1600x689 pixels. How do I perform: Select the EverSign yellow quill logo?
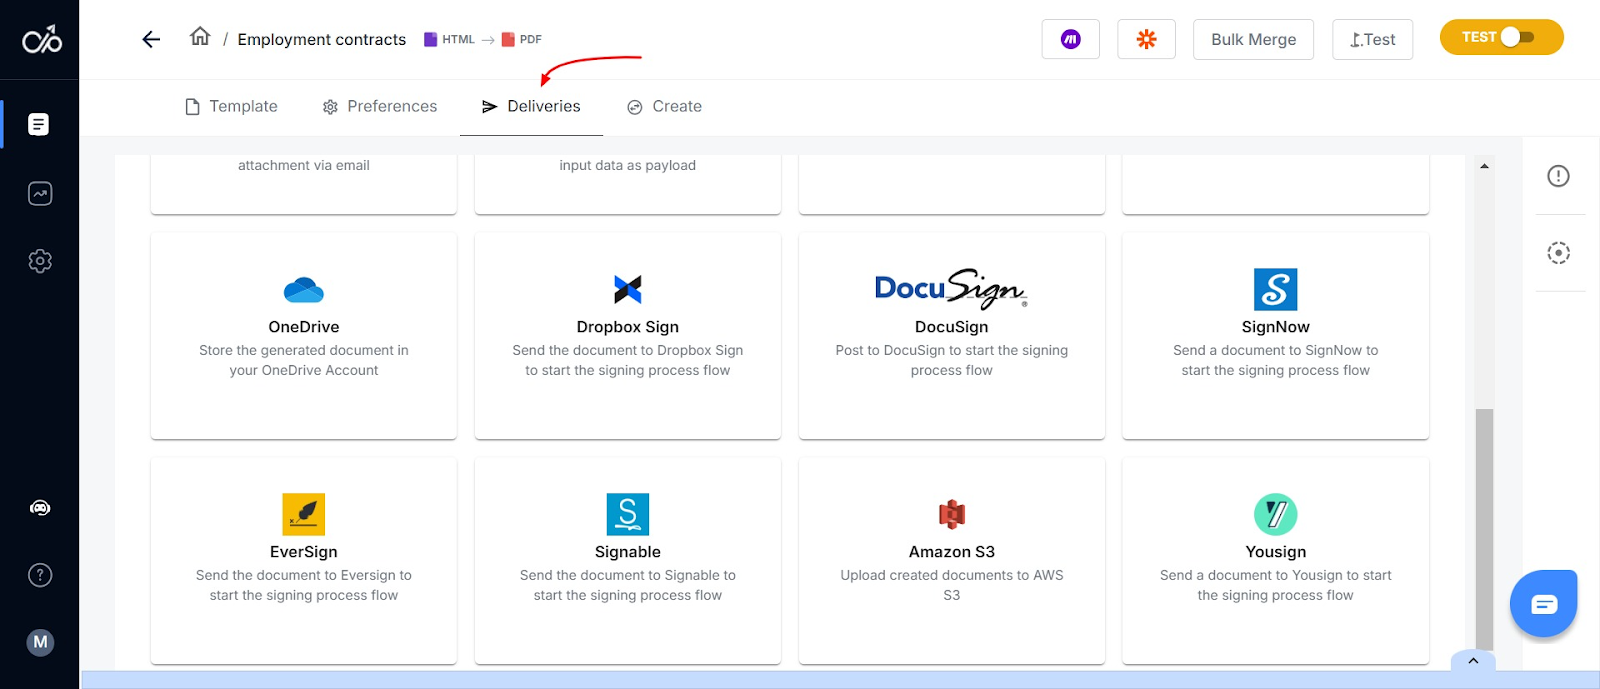[304, 515]
